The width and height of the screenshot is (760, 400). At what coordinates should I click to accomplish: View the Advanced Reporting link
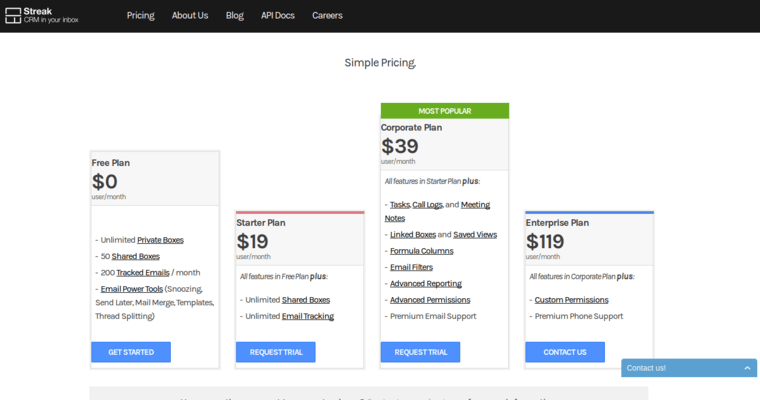(x=426, y=284)
